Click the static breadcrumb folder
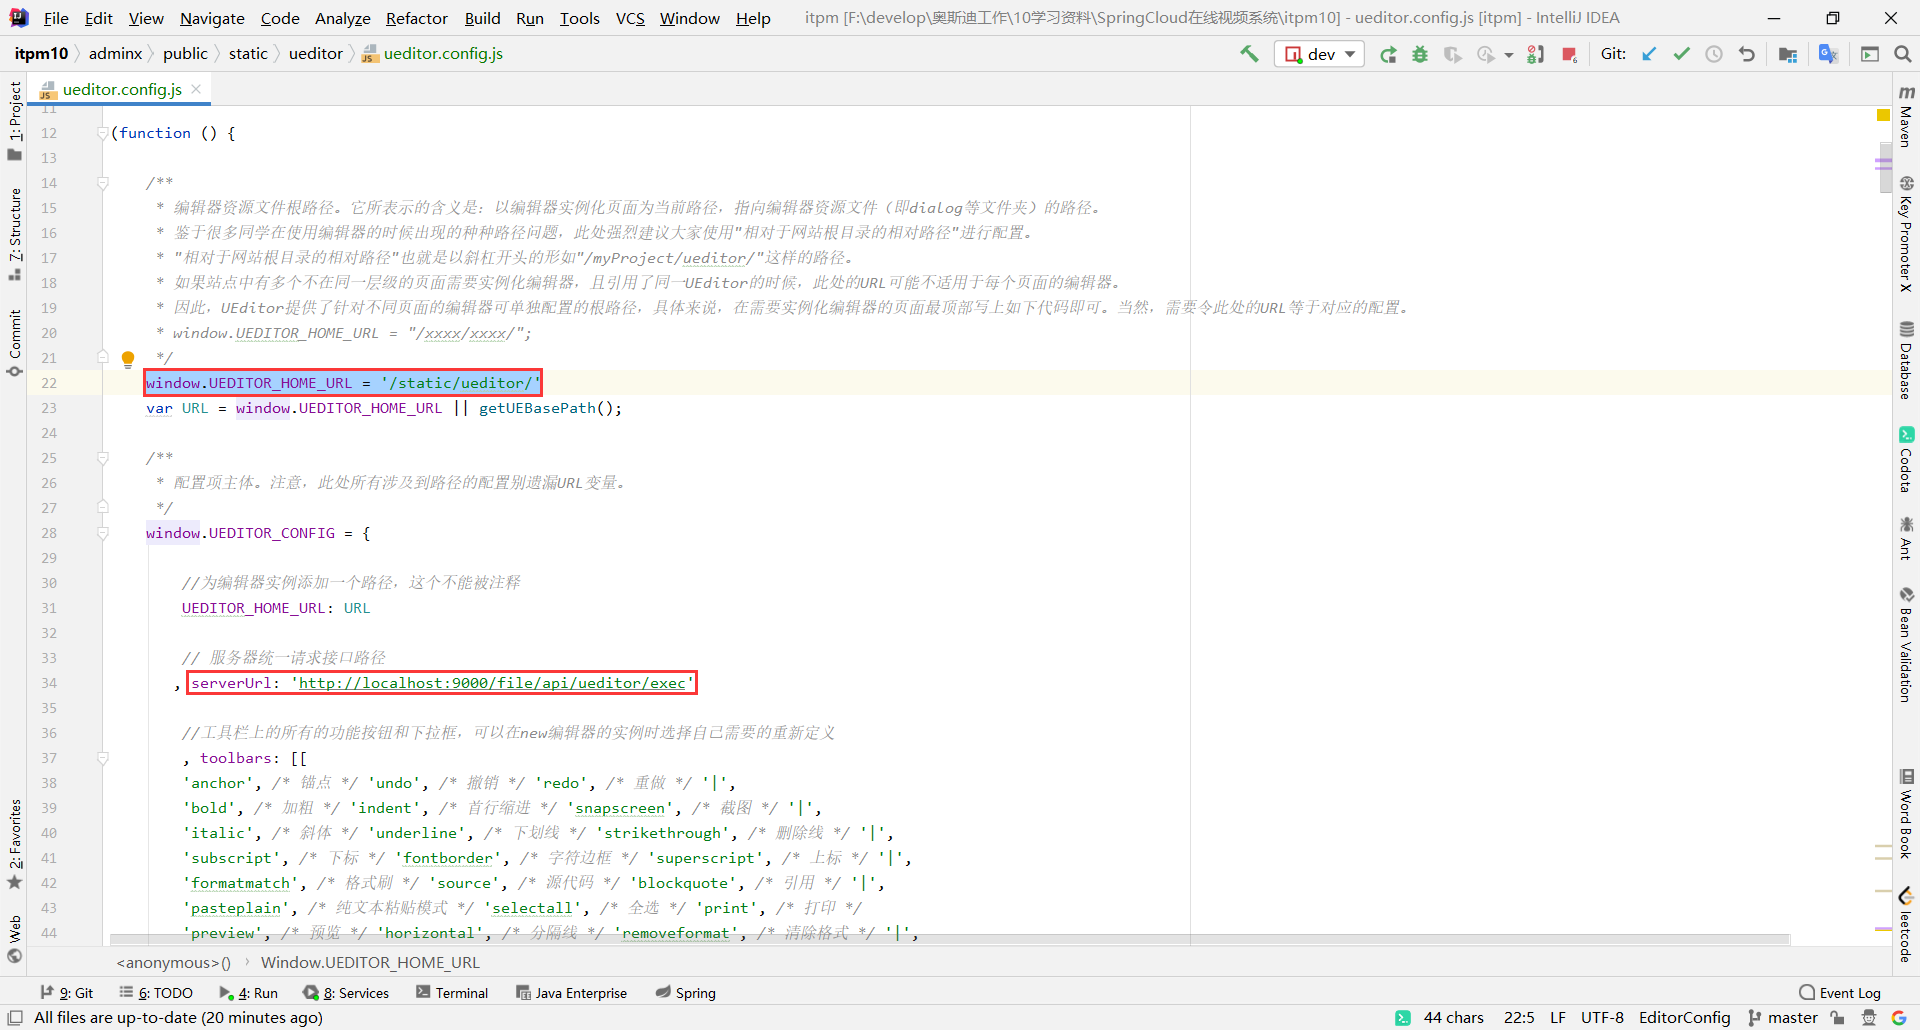Screen dimensions: 1920x1030 click(x=248, y=54)
